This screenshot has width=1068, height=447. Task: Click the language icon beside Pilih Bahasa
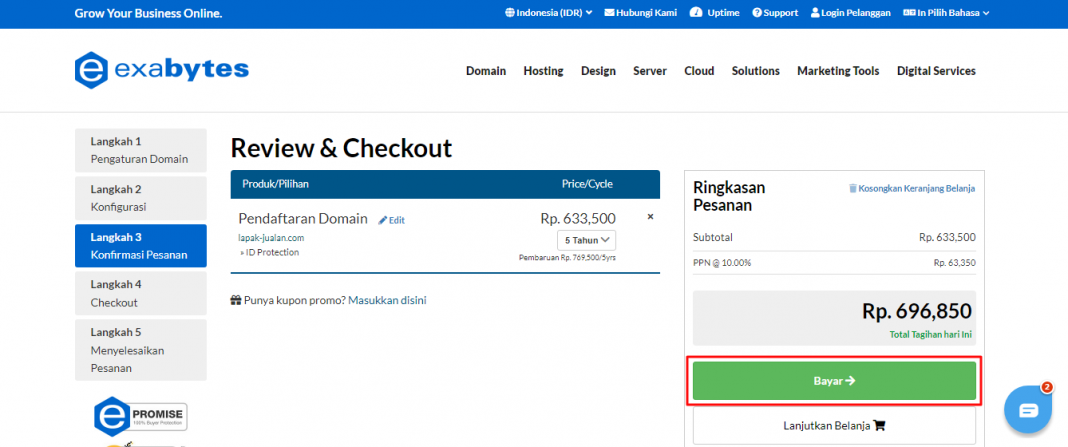coord(909,12)
